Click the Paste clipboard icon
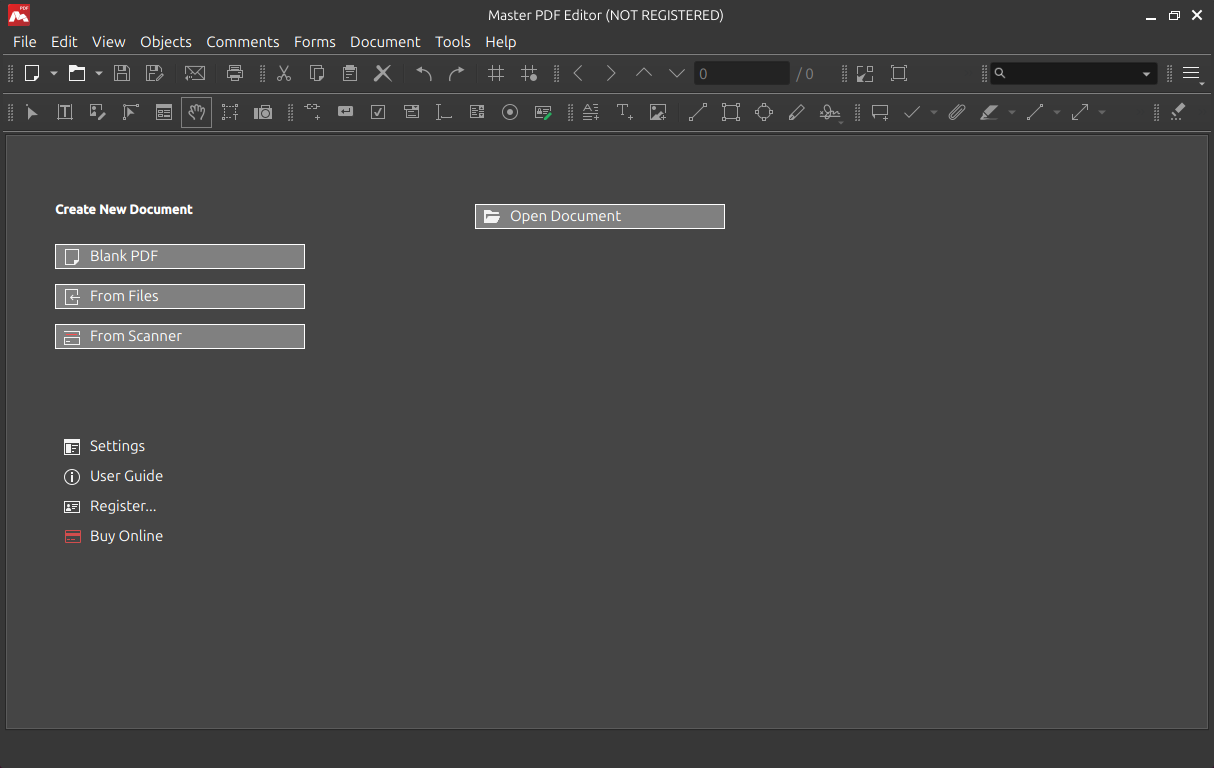This screenshot has width=1214, height=768. [349, 73]
